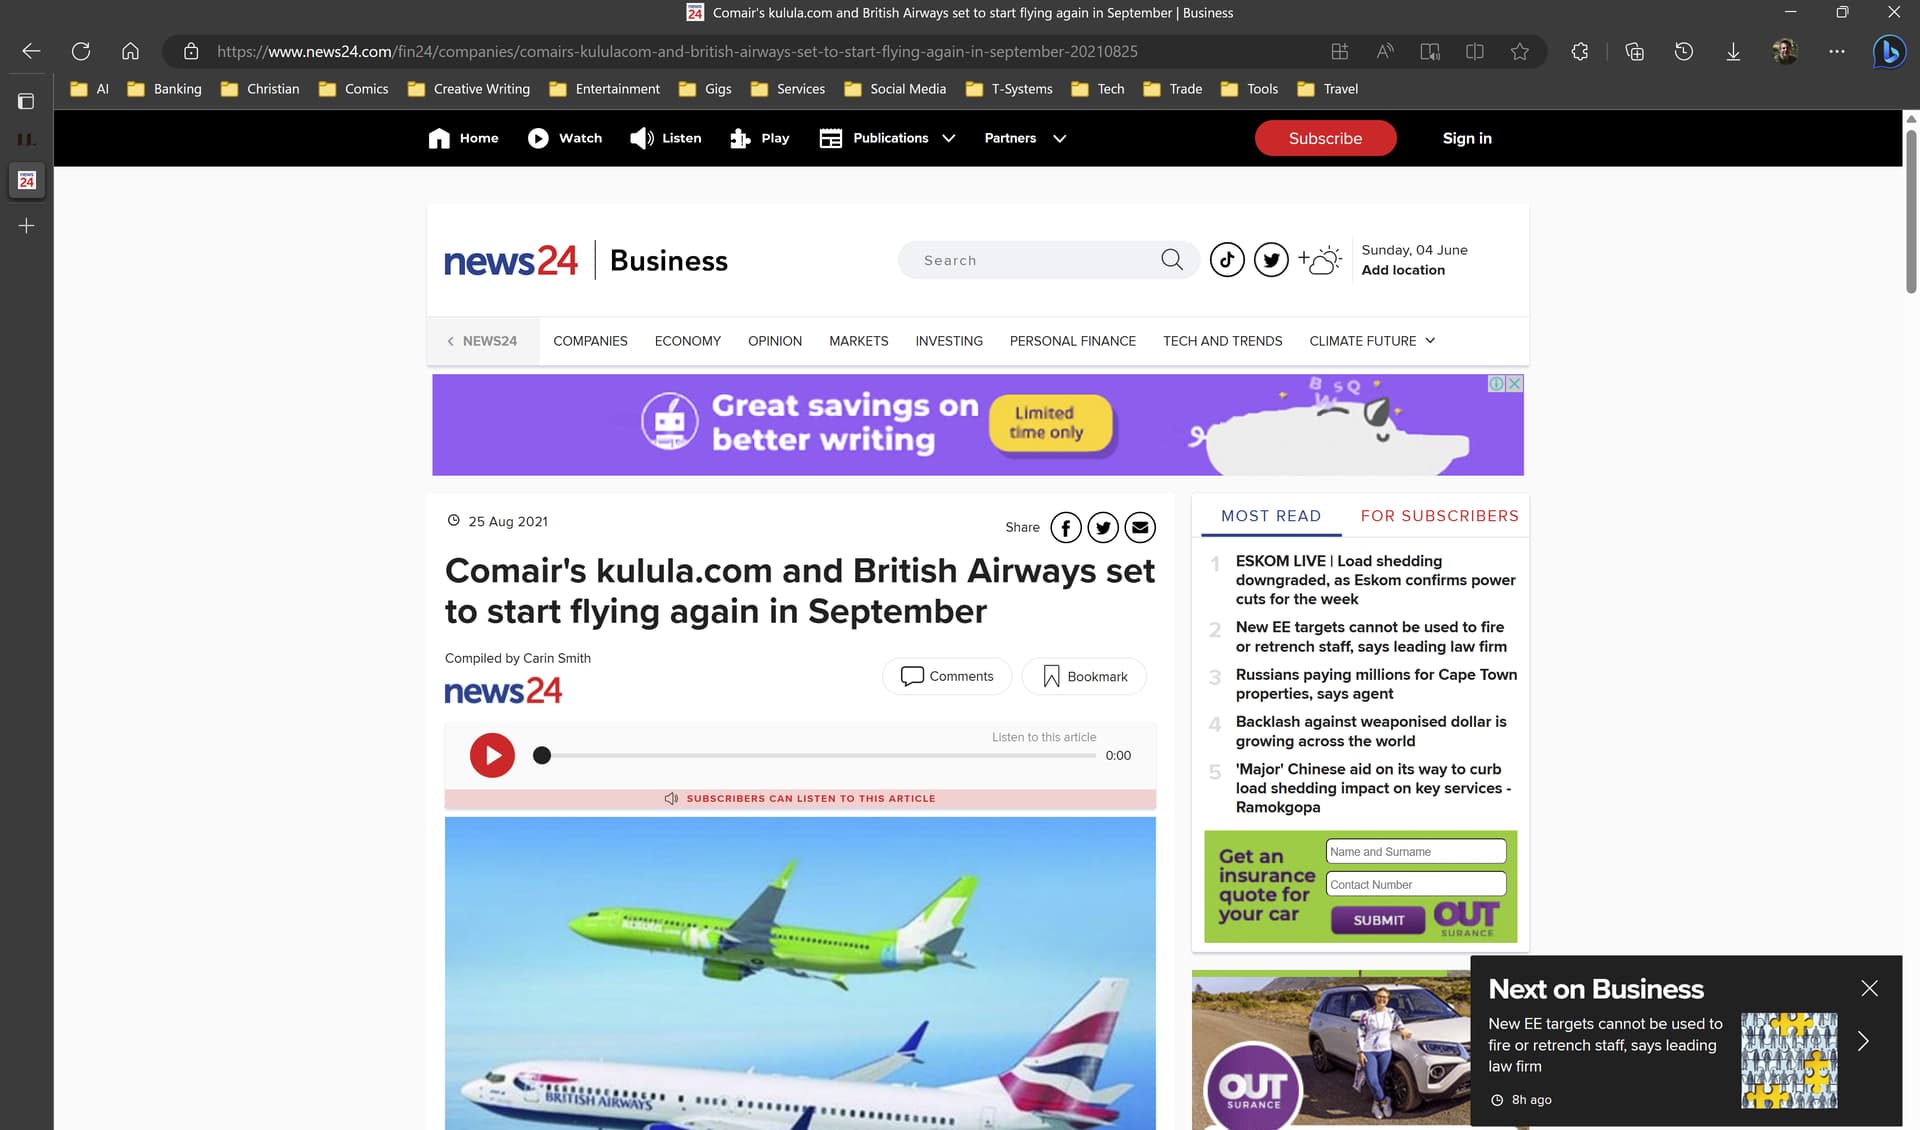Open Bing sidebar icon
The width and height of the screenshot is (1920, 1130).
click(1889, 51)
